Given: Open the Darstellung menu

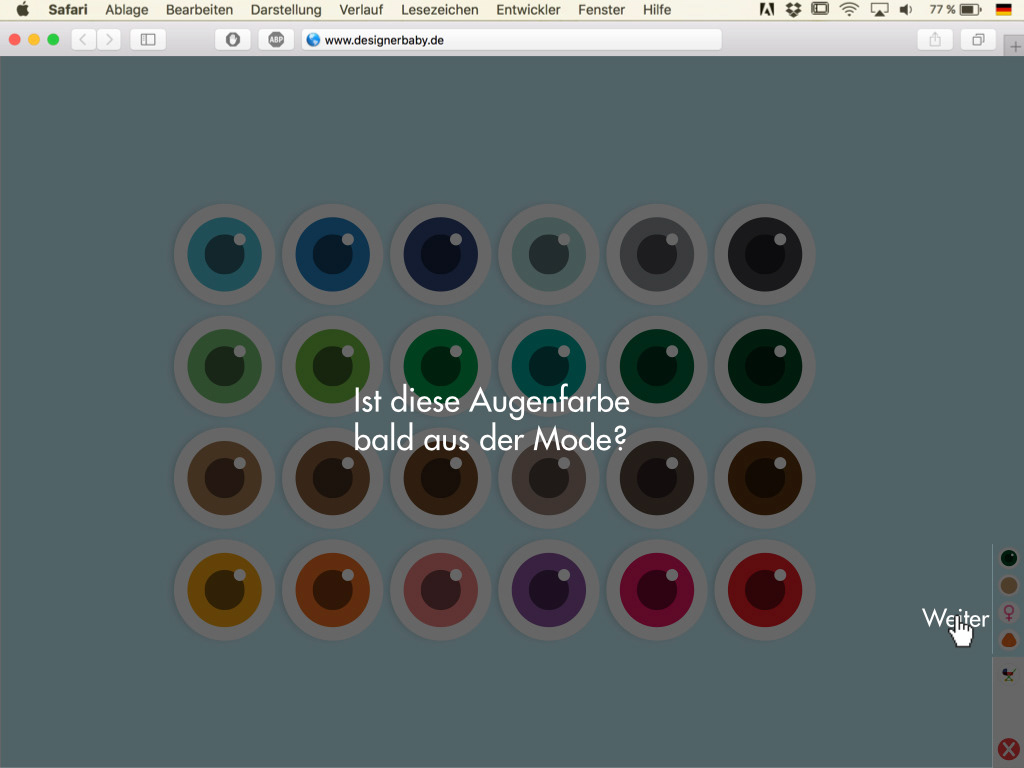Looking at the screenshot, I should 286,10.
